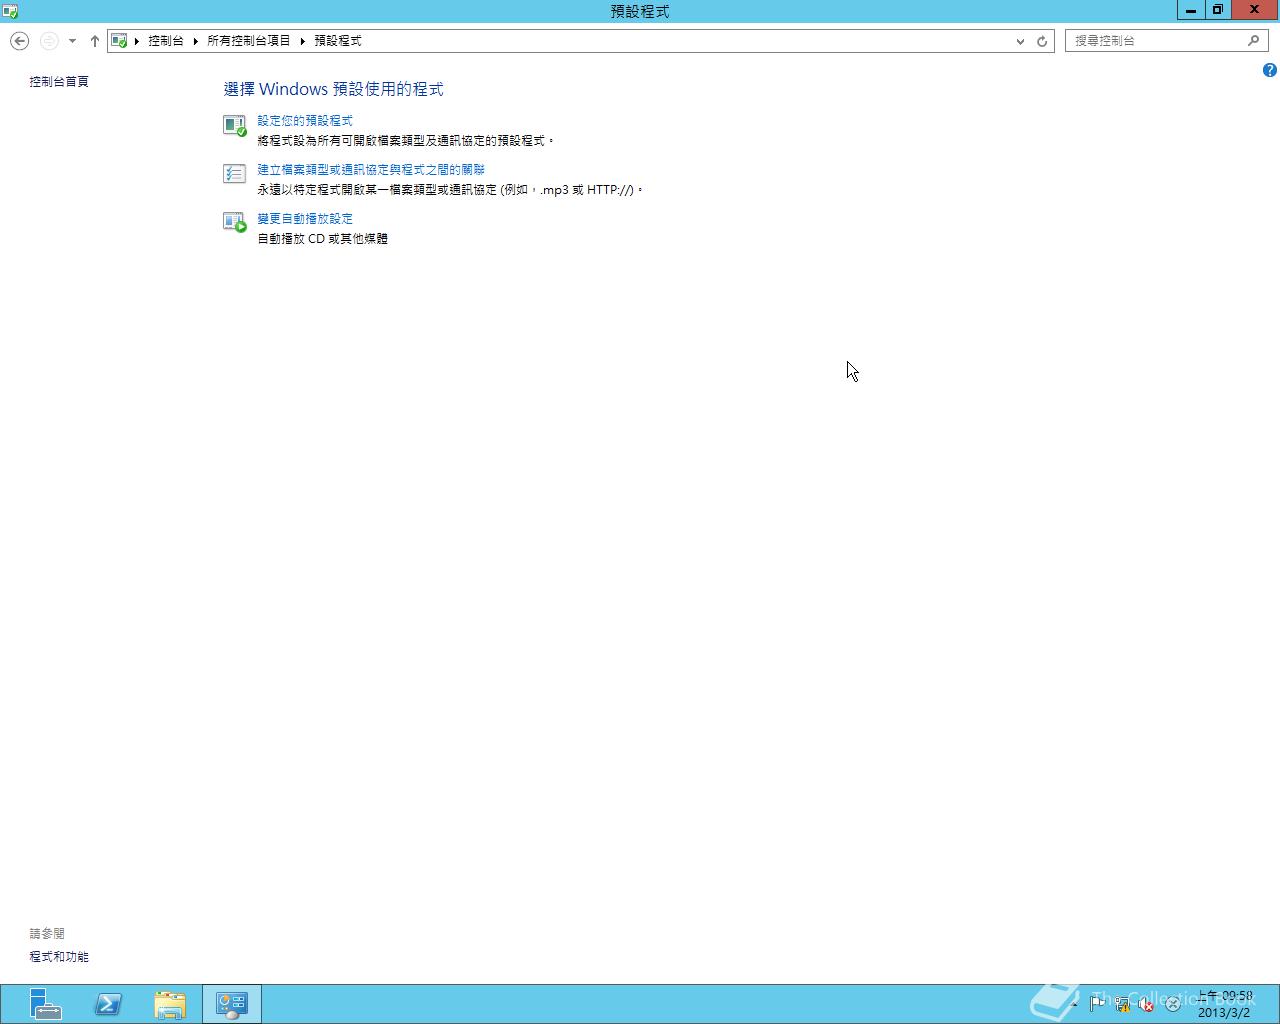Click the network warning tray icon
1280x1024 pixels.
[x=1123, y=1004]
